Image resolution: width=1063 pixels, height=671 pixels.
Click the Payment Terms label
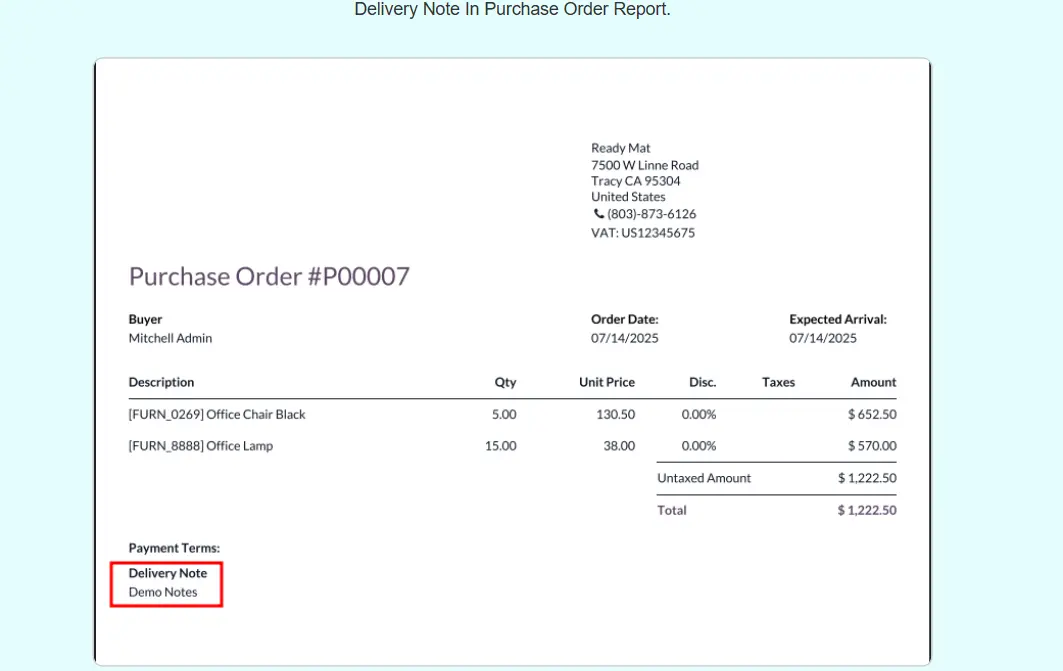174,548
